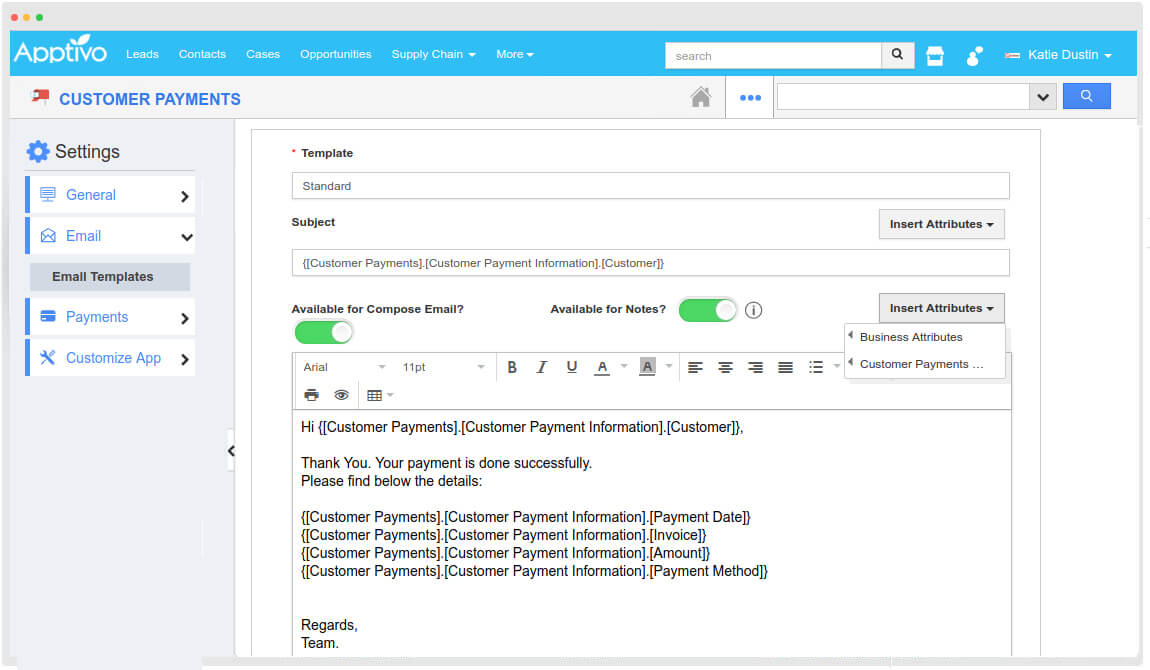Image resolution: width=1150 pixels, height=670 pixels.
Task: Expand the Supply Chain menu
Action: pos(433,54)
